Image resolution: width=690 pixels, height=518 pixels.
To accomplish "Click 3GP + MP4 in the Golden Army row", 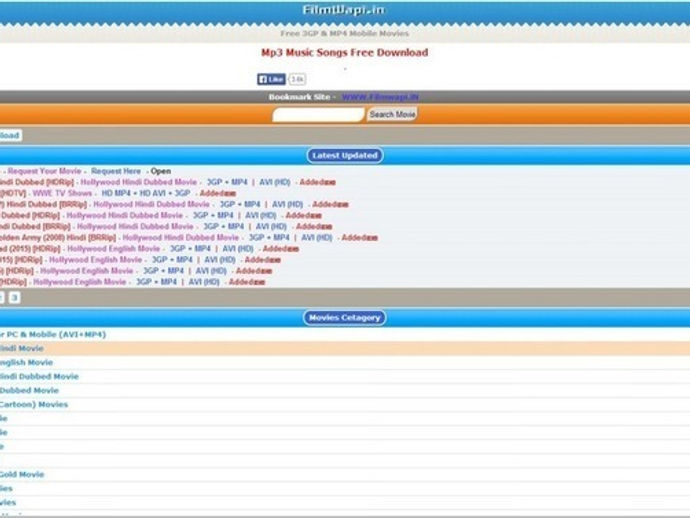I will point(269,238).
